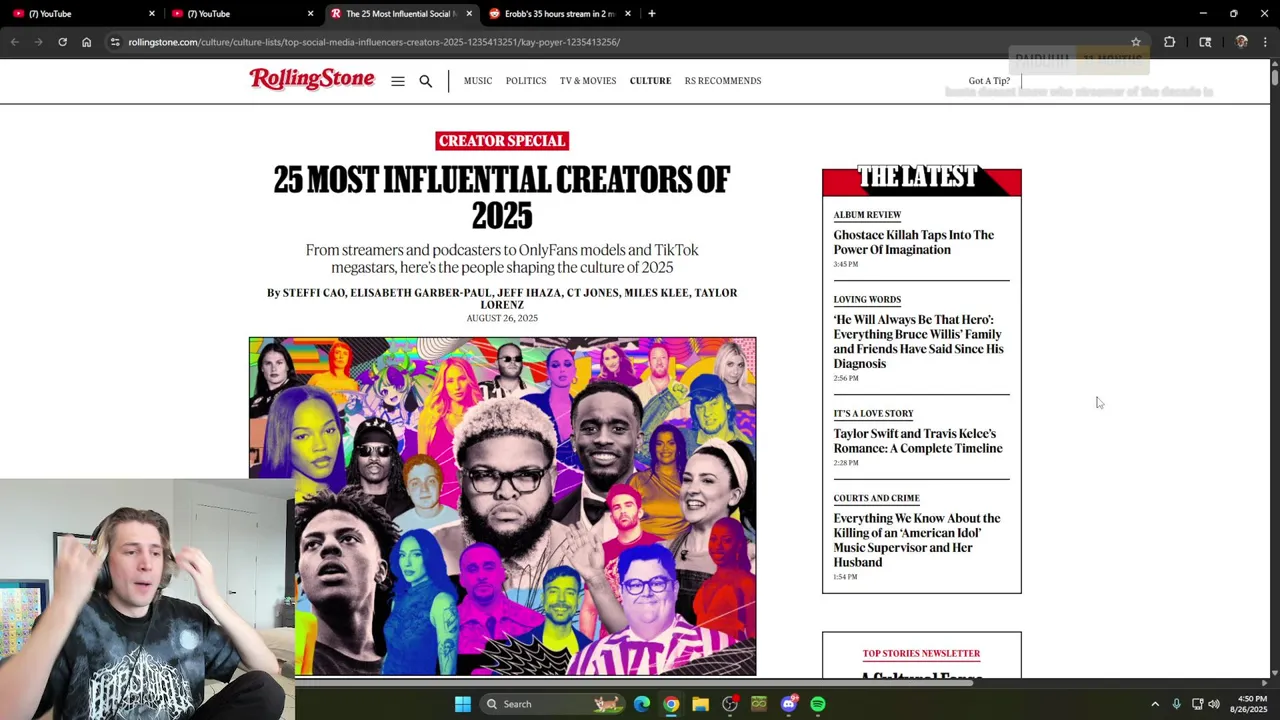Open author Steffi Cao's page
This screenshot has height=720, width=1280.
click(313, 293)
